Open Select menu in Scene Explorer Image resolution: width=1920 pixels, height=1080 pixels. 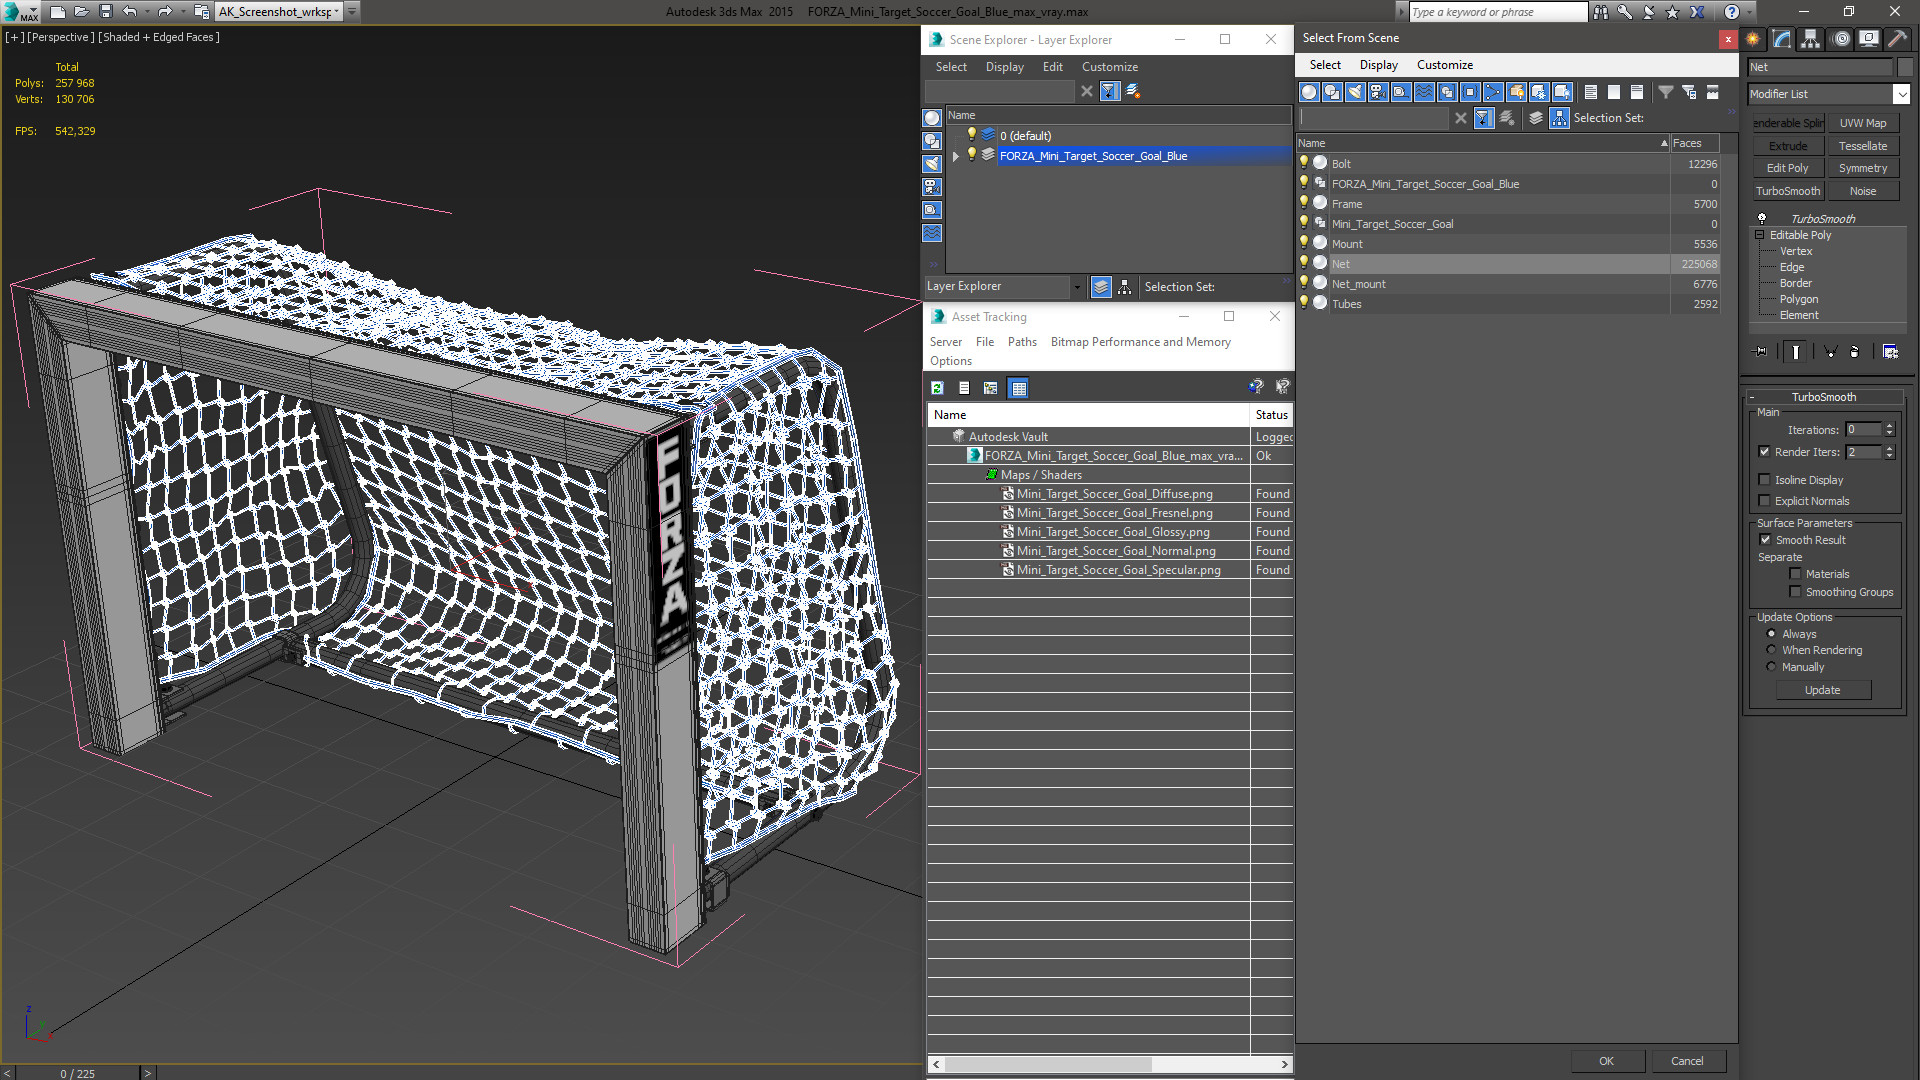(x=951, y=67)
